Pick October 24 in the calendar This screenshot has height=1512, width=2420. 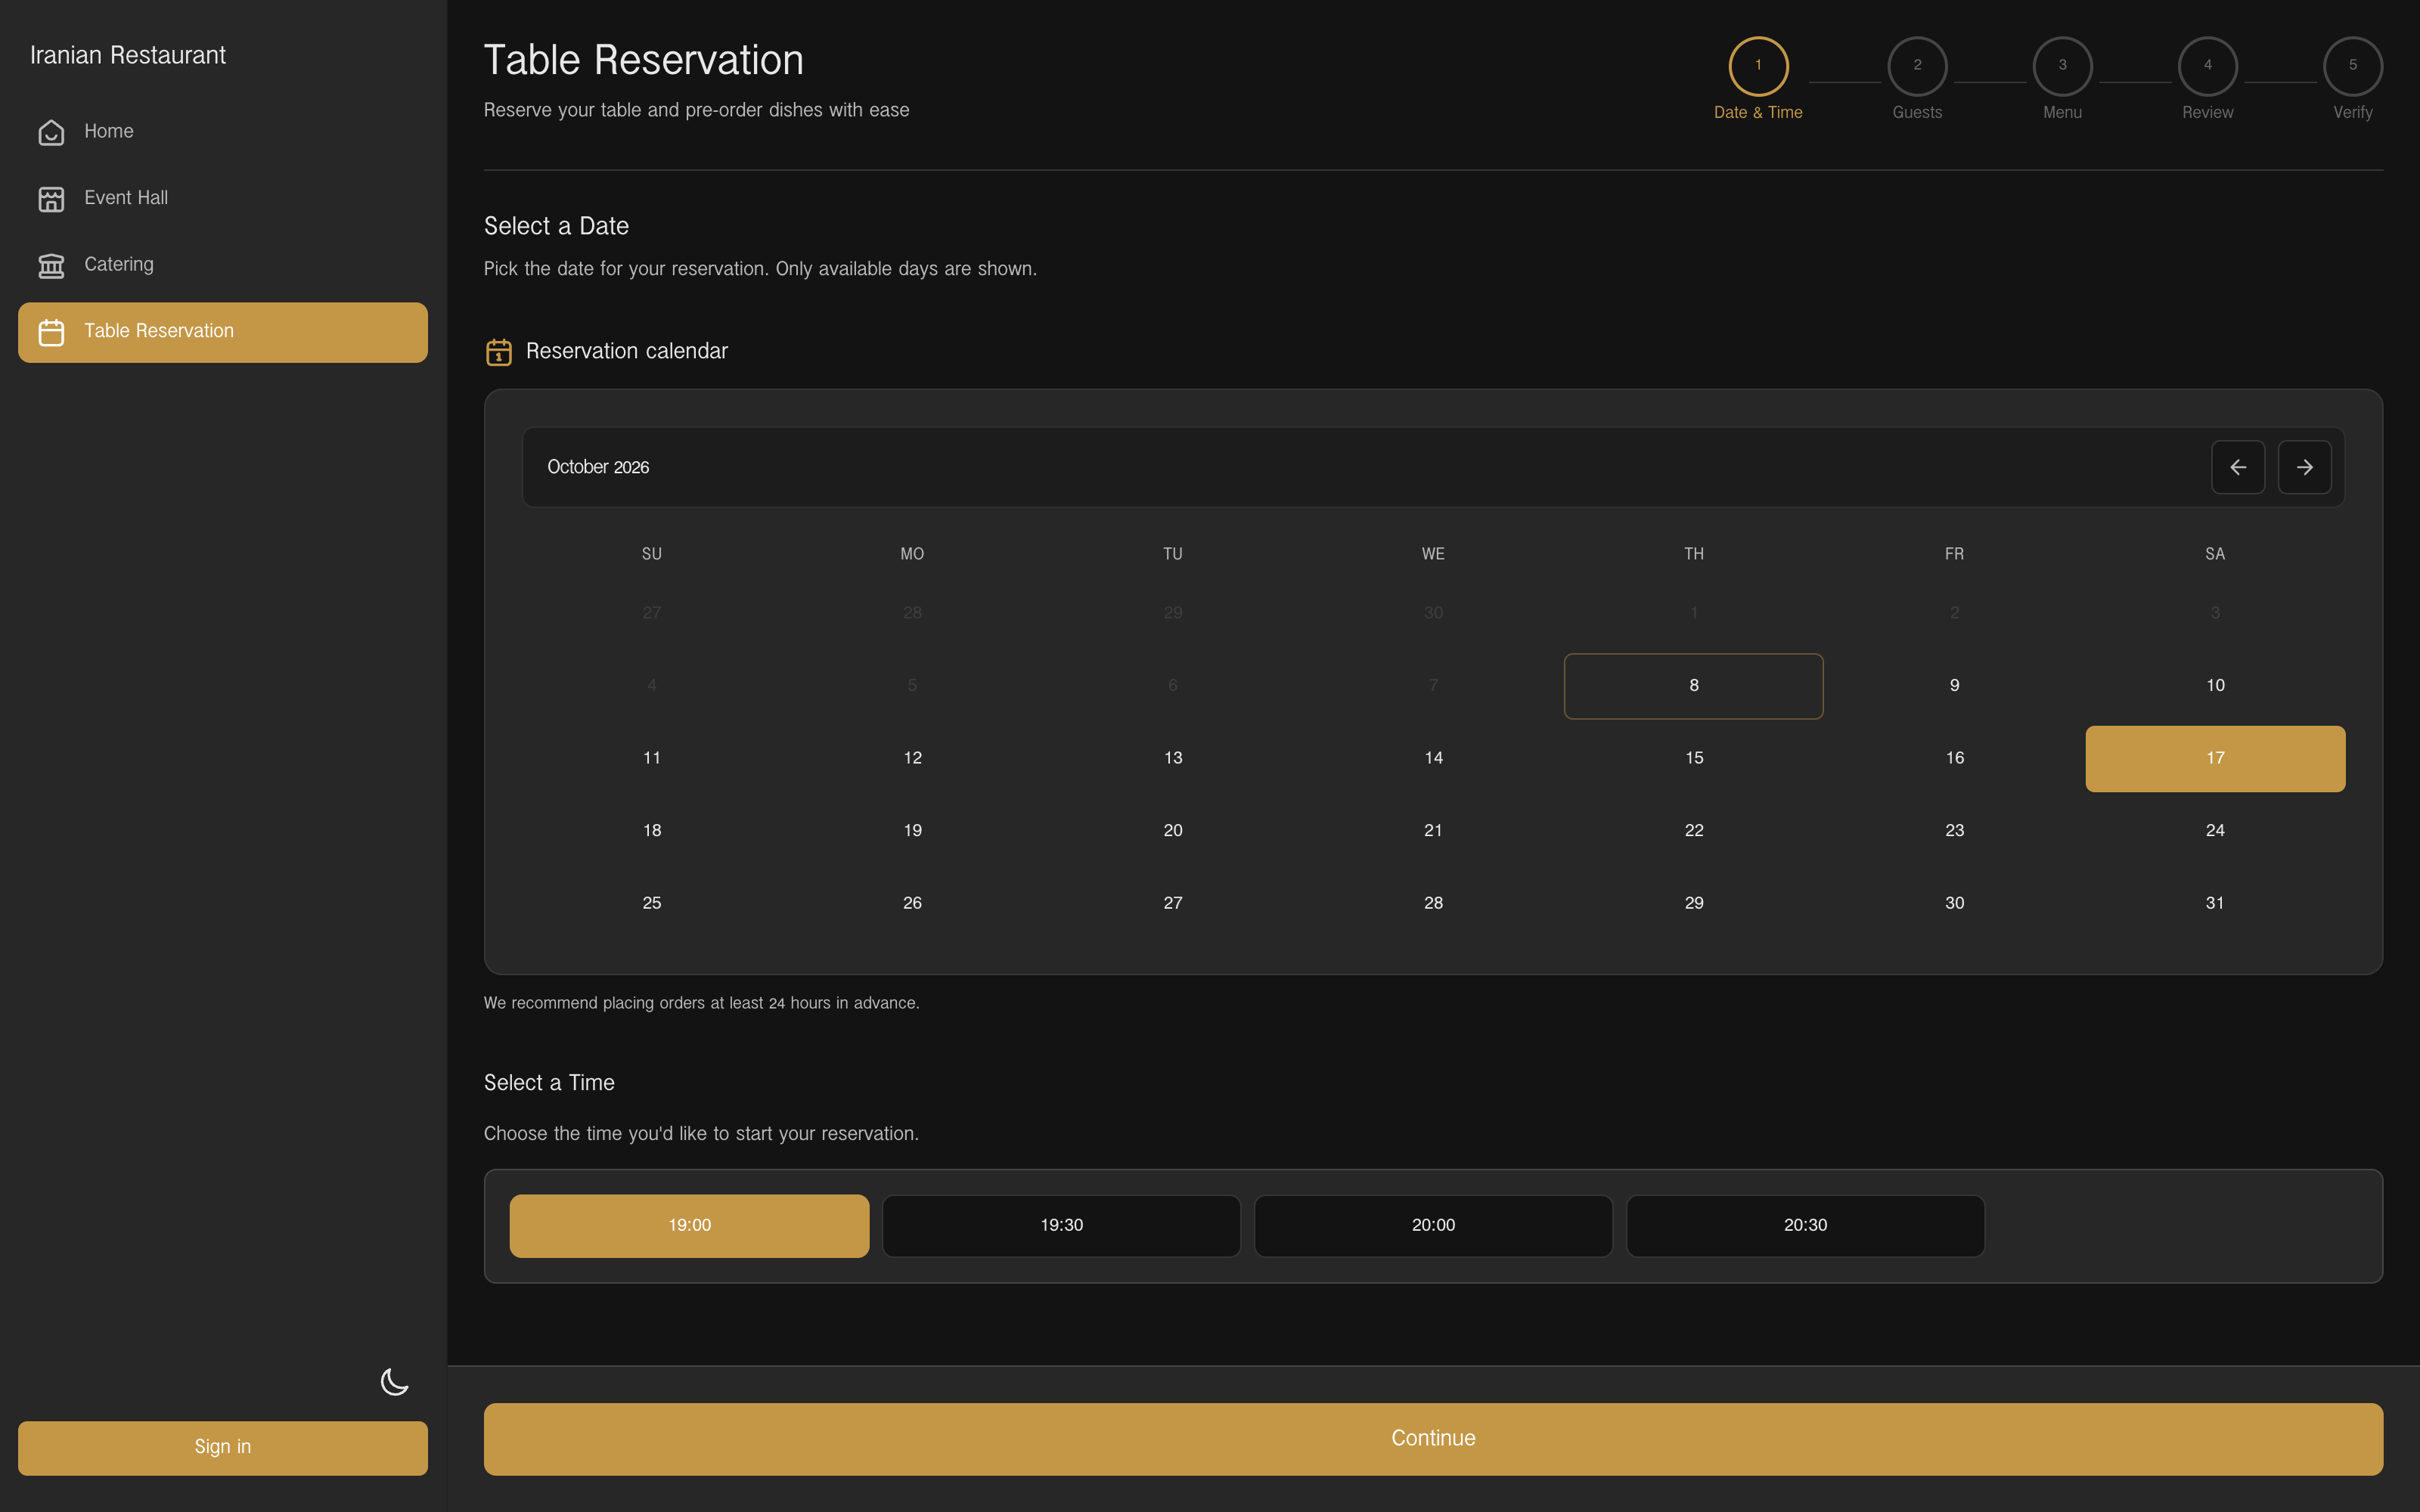click(x=2215, y=831)
